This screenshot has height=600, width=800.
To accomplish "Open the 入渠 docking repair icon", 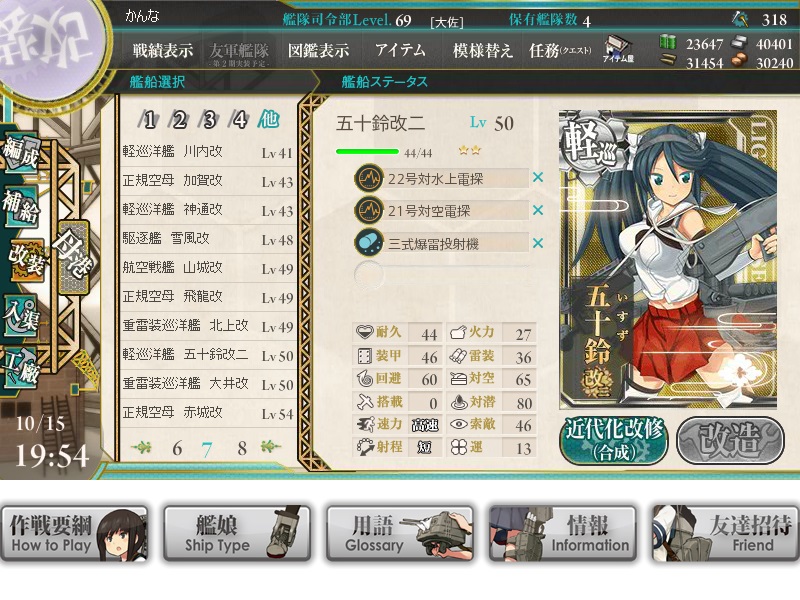I will pyautogui.click(x=20, y=316).
